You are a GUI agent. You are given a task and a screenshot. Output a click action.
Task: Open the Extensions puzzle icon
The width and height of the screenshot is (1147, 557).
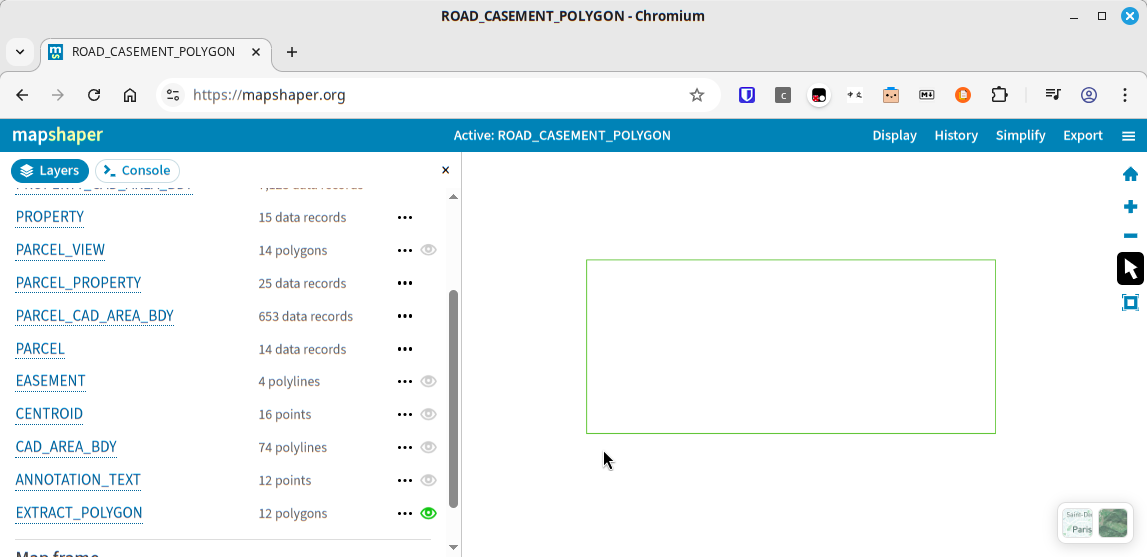click(999, 95)
